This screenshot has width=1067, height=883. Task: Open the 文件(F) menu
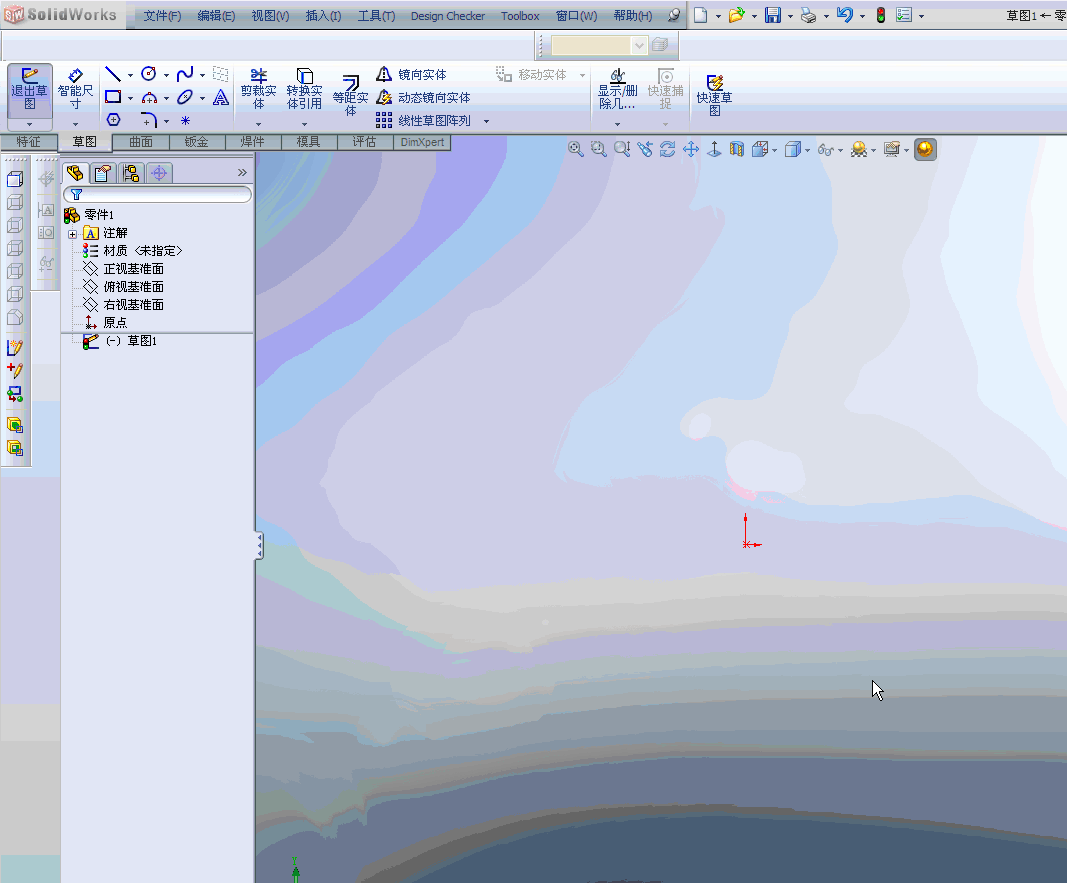[162, 16]
